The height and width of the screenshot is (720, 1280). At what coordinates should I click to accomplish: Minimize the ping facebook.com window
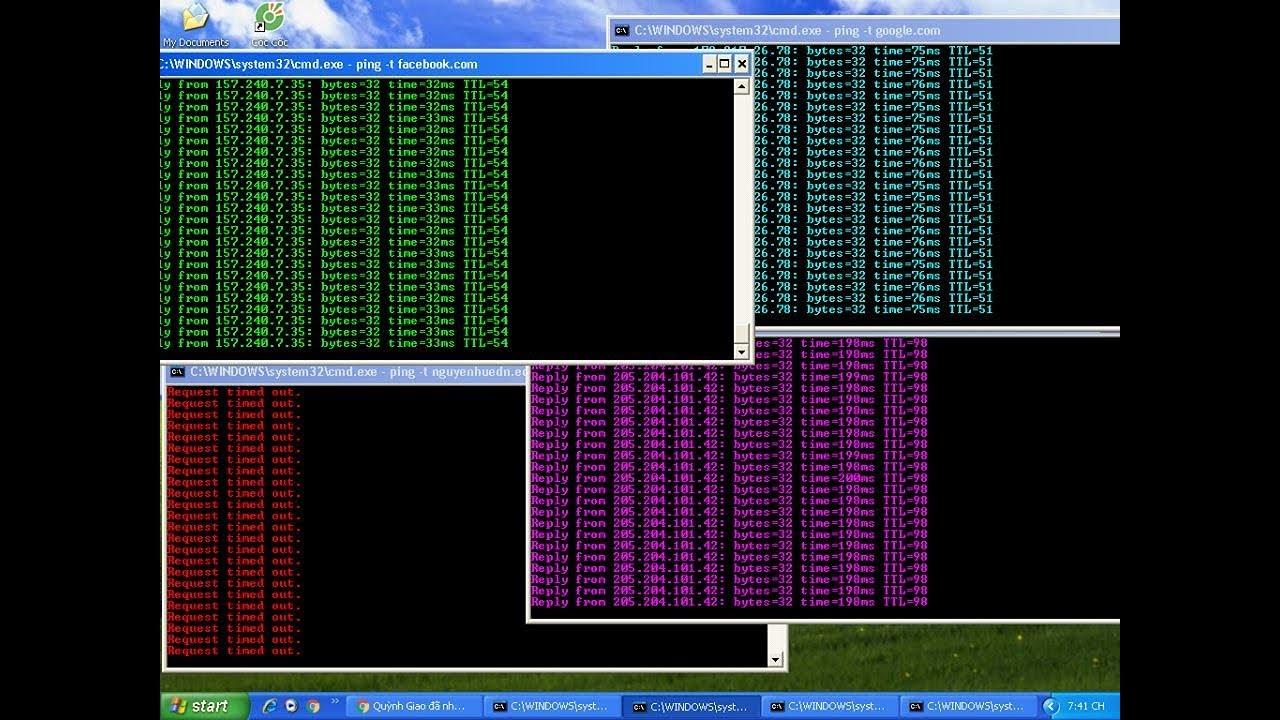tap(709, 64)
